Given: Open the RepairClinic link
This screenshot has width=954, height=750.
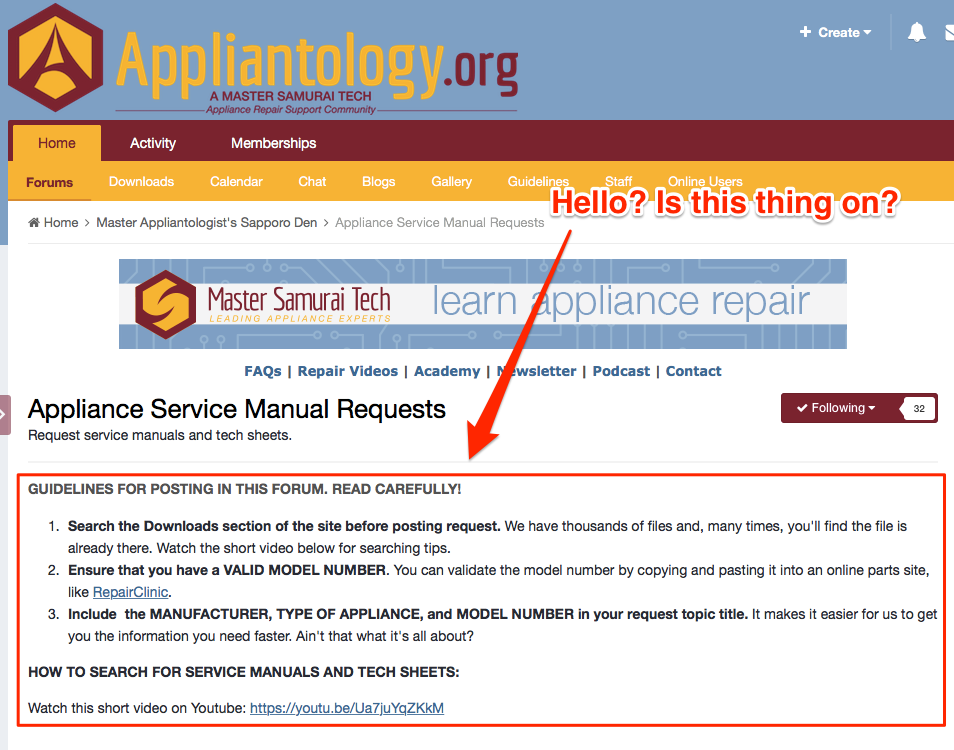Looking at the screenshot, I should pyautogui.click(x=131, y=592).
